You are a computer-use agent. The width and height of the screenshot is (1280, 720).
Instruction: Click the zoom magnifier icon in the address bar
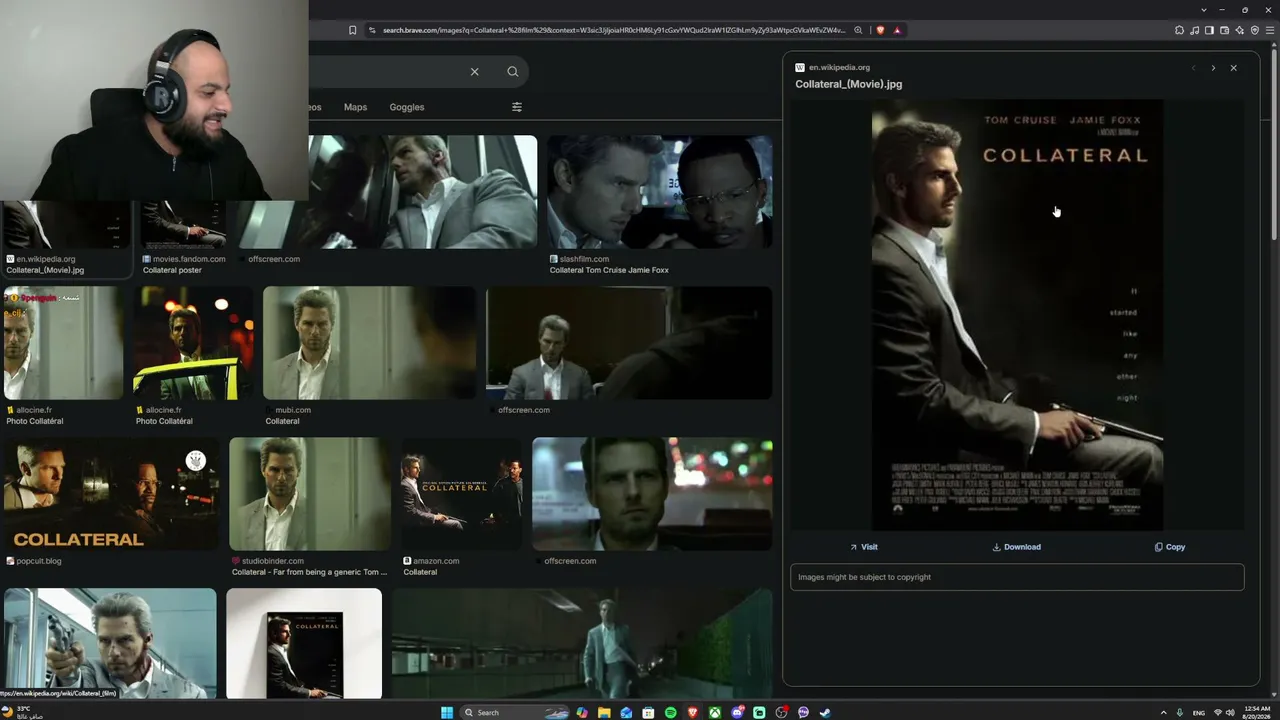(x=858, y=30)
